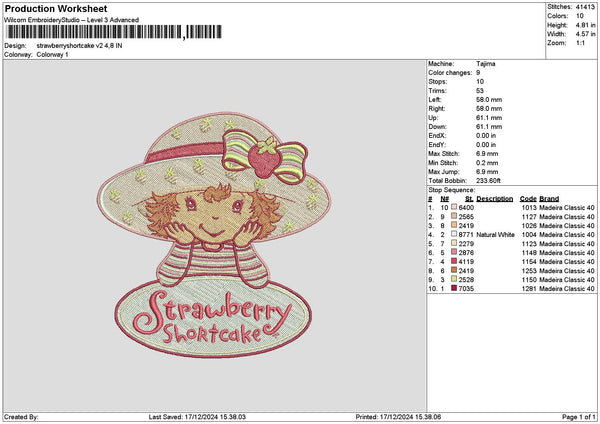
Task: Click the swatch for stop 1, code 1013
Action: pyautogui.click(x=454, y=207)
